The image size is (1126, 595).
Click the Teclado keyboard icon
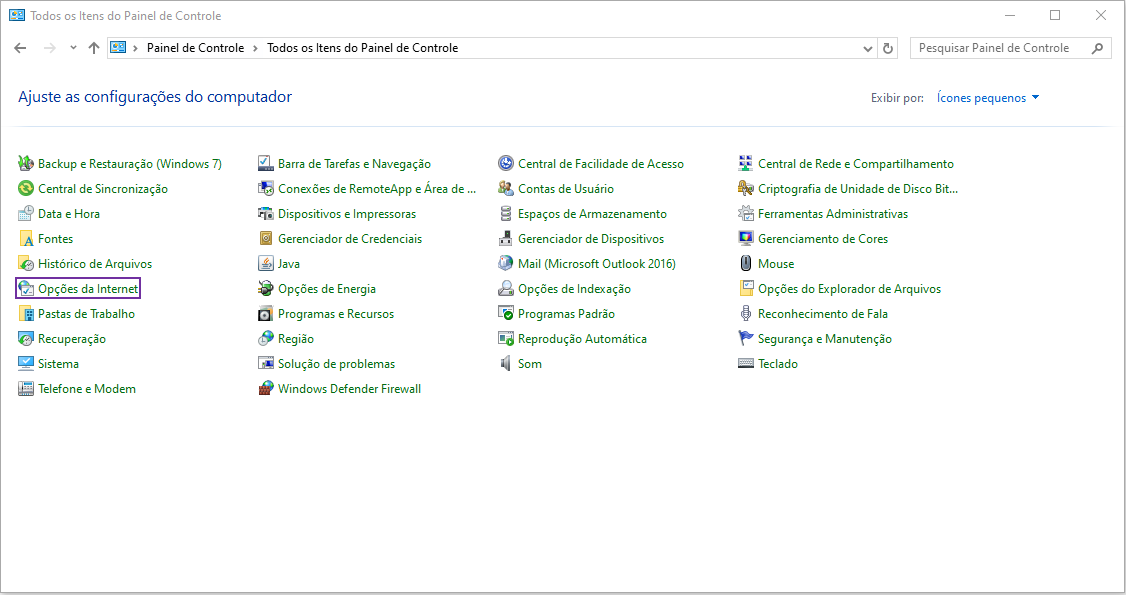pyautogui.click(x=745, y=364)
